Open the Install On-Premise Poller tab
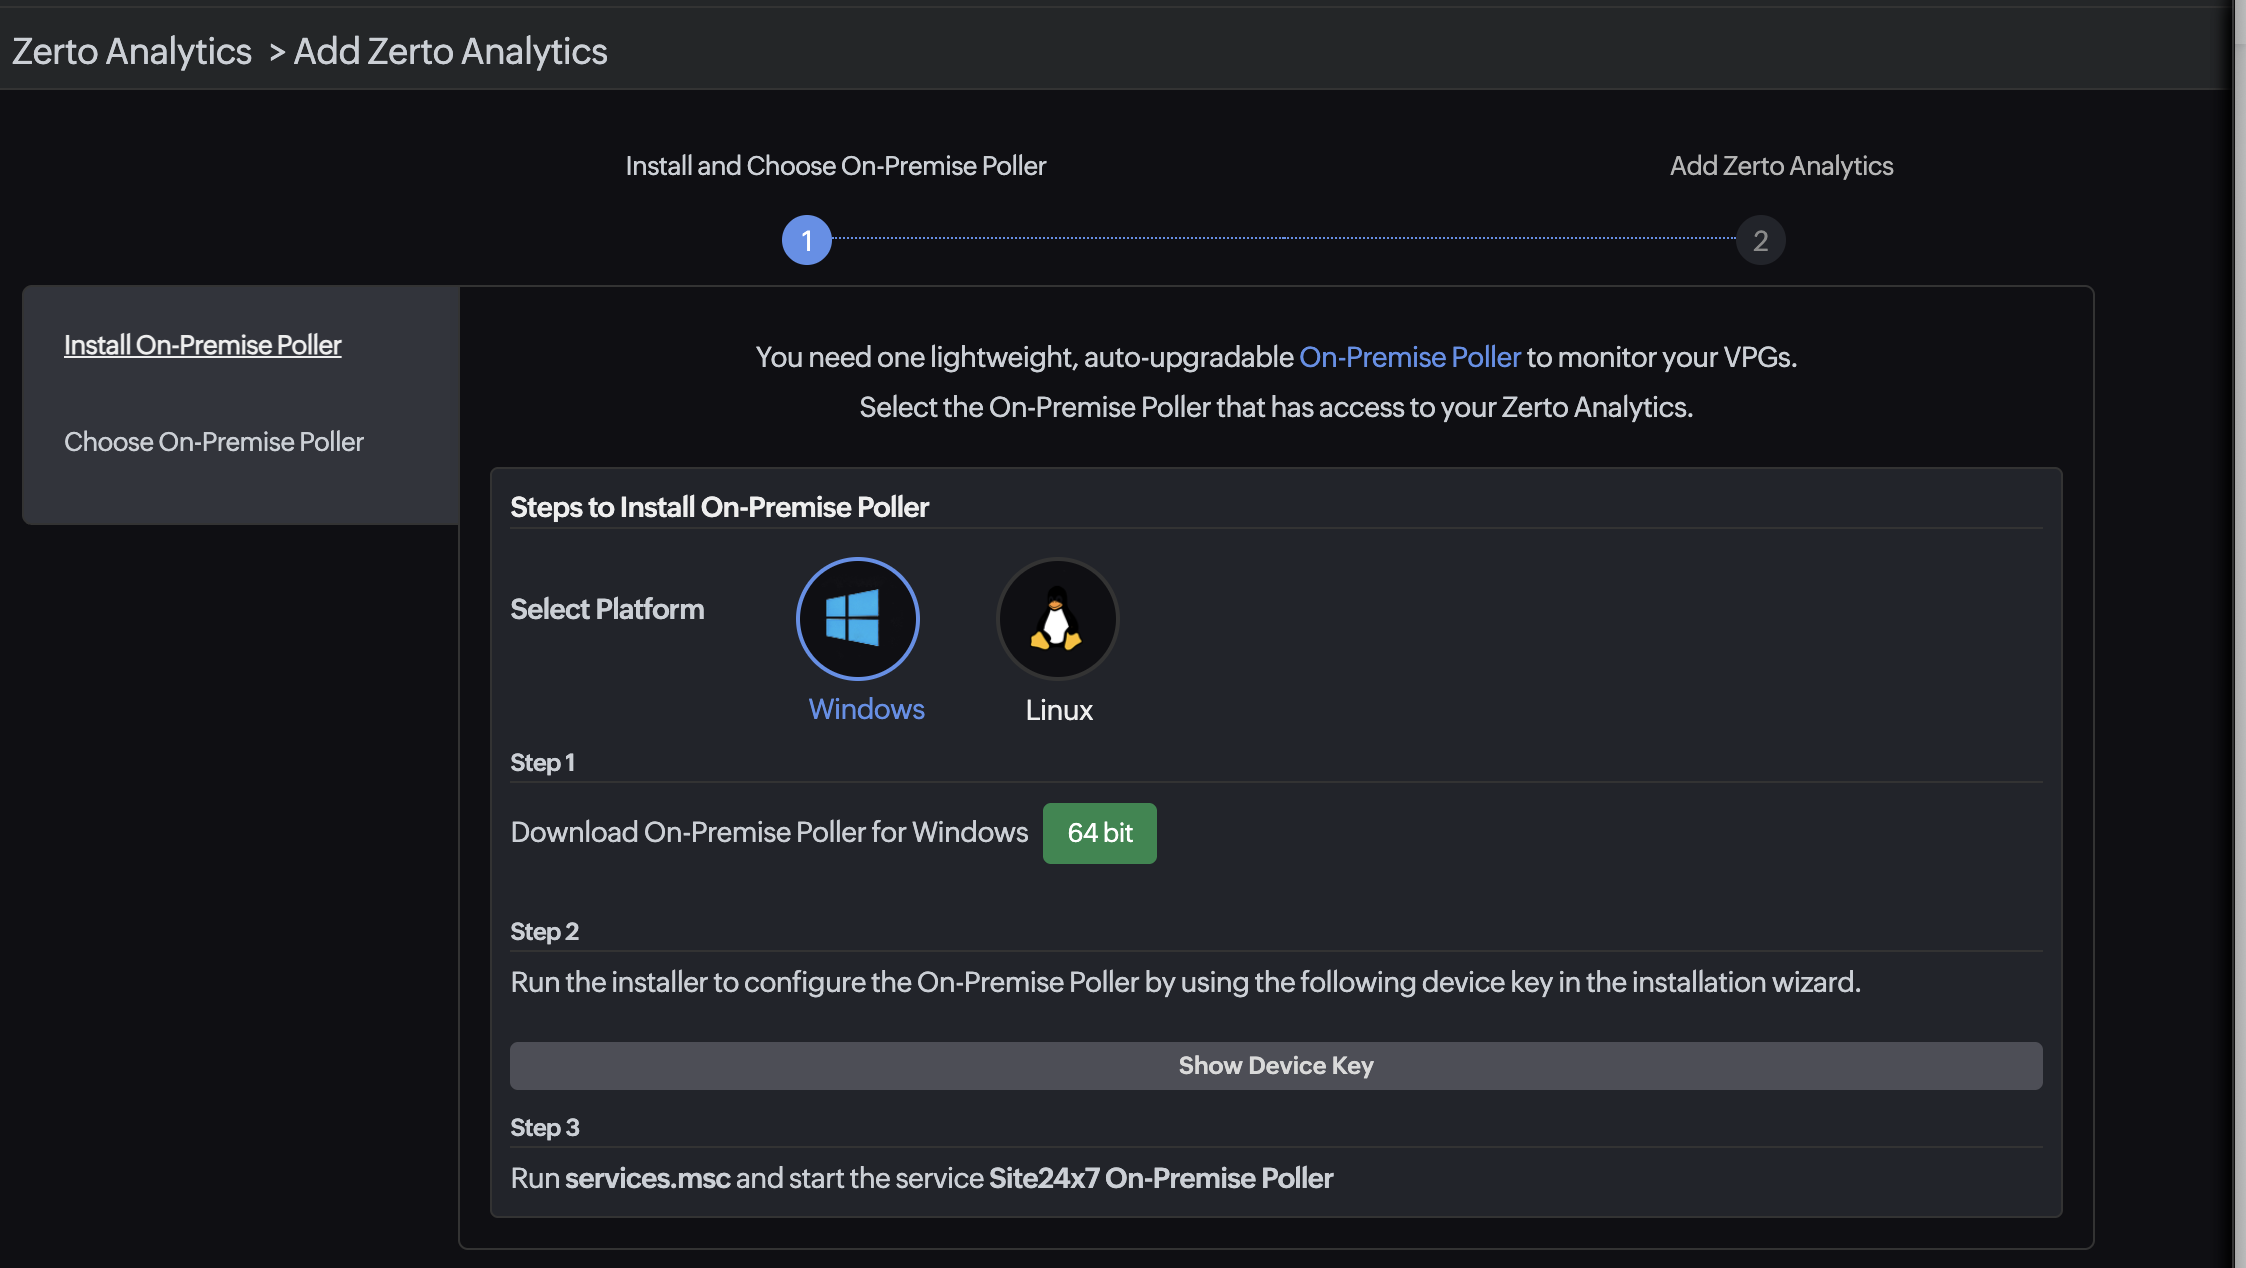 pyautogui.click(x=202, y=344)
